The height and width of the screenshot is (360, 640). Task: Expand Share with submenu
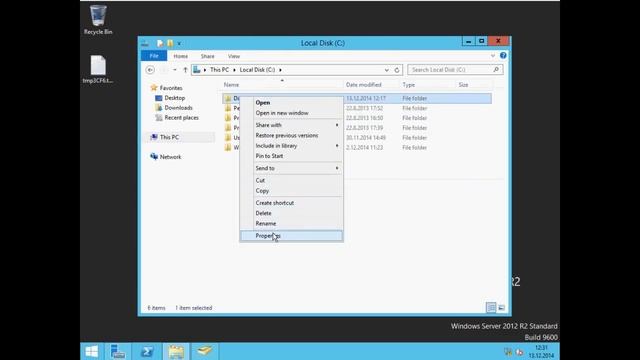coord(337,125)
